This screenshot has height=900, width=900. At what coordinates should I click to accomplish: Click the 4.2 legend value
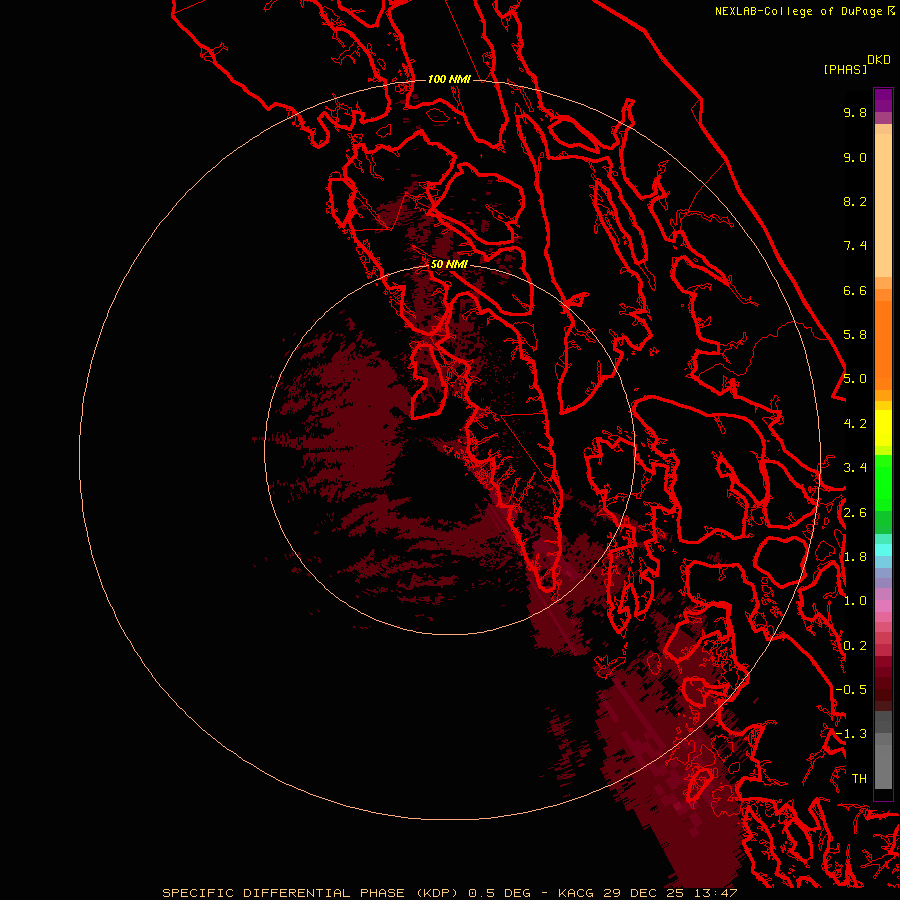pos(855,424)
